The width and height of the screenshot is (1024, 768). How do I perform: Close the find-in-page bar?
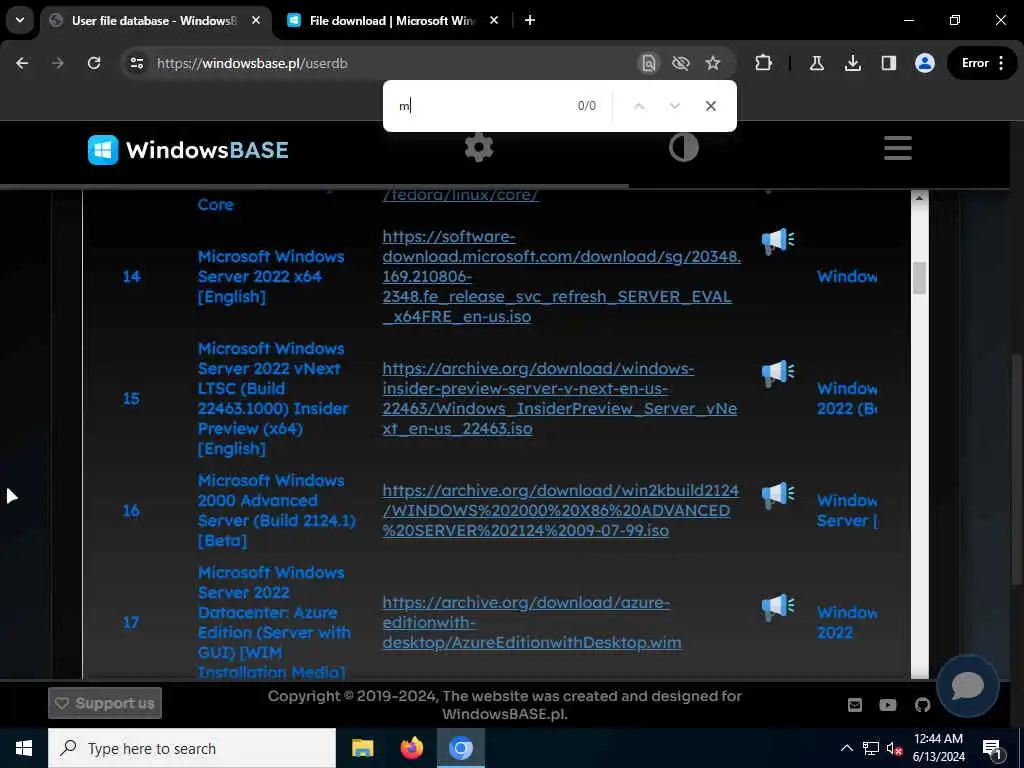711,106
